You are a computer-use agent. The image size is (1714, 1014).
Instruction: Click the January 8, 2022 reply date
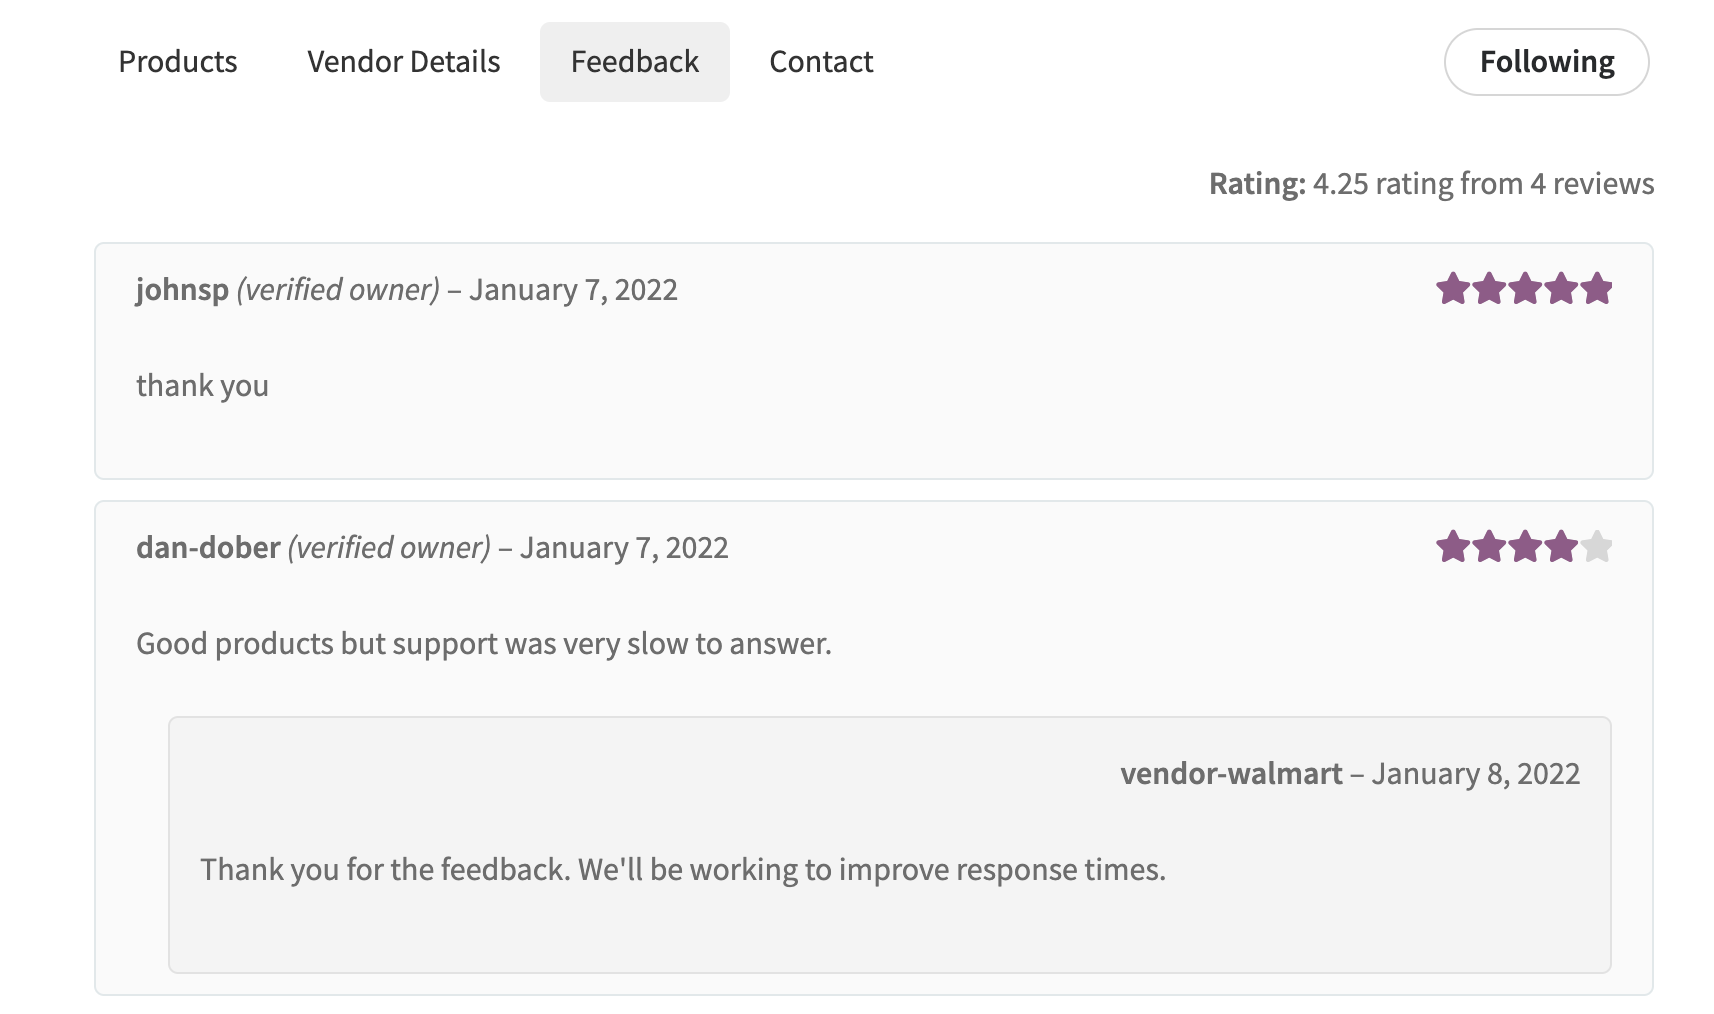pos(1475,774)
